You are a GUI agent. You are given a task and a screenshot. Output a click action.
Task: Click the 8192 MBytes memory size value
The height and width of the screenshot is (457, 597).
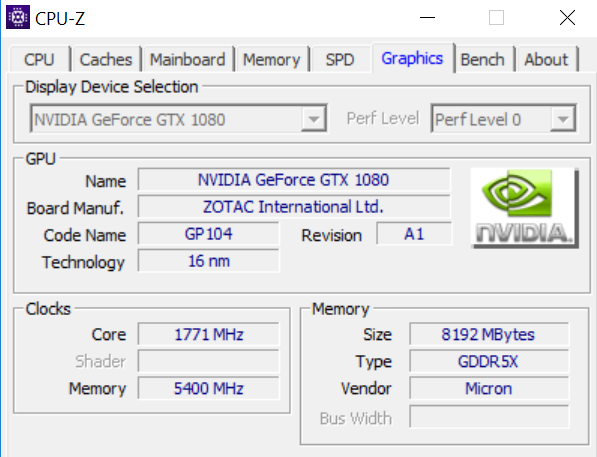click(489, 334)
